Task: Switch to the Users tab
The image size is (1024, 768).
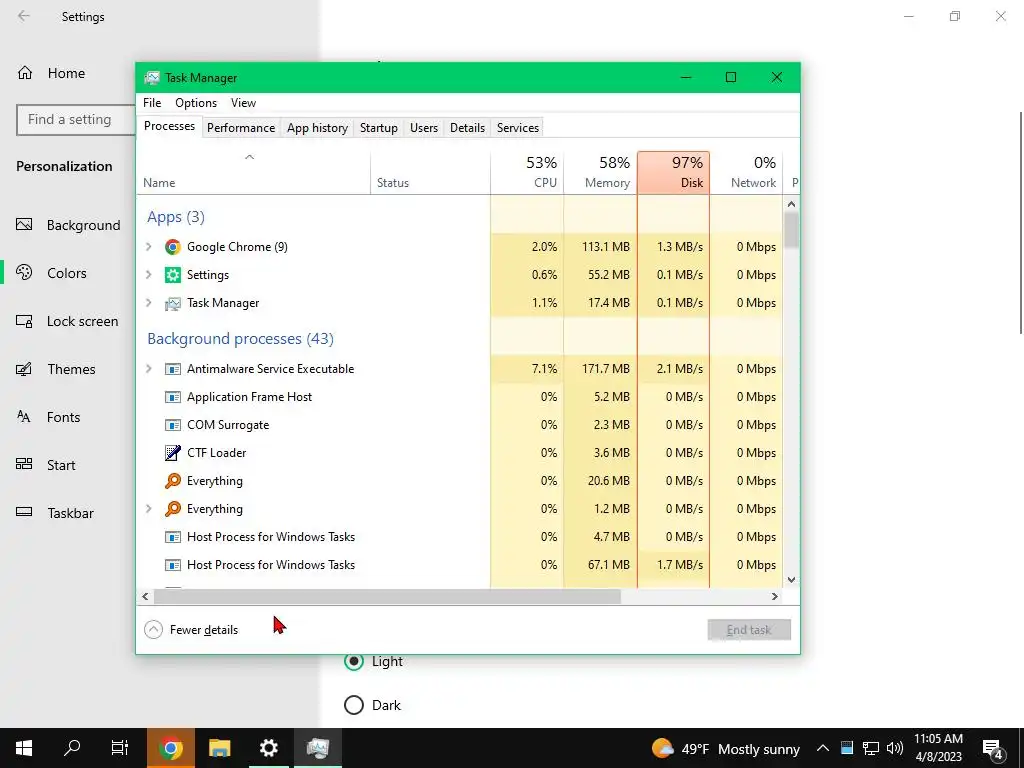Action: click(x=424, y=128)
